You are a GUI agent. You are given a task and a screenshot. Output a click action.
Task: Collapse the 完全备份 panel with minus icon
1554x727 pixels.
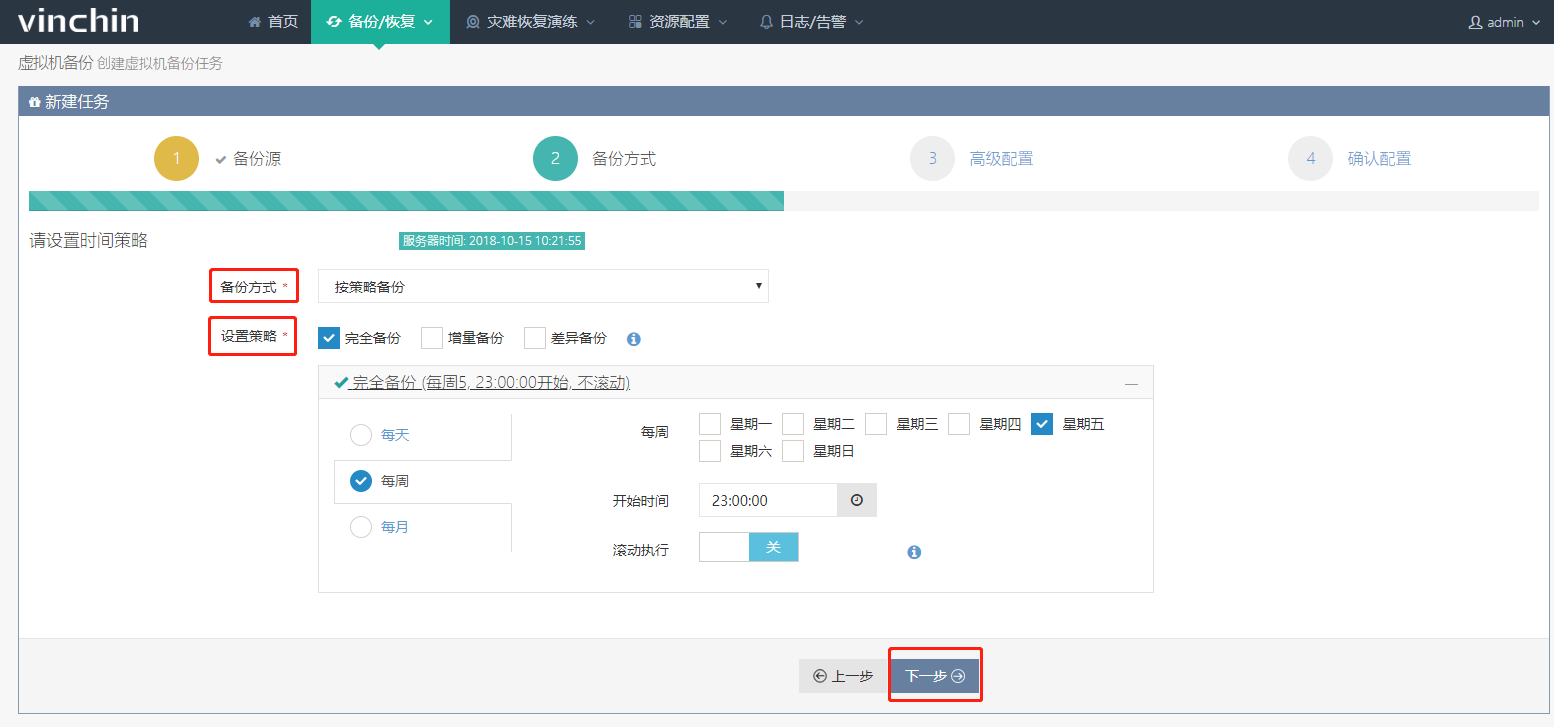1131,383
